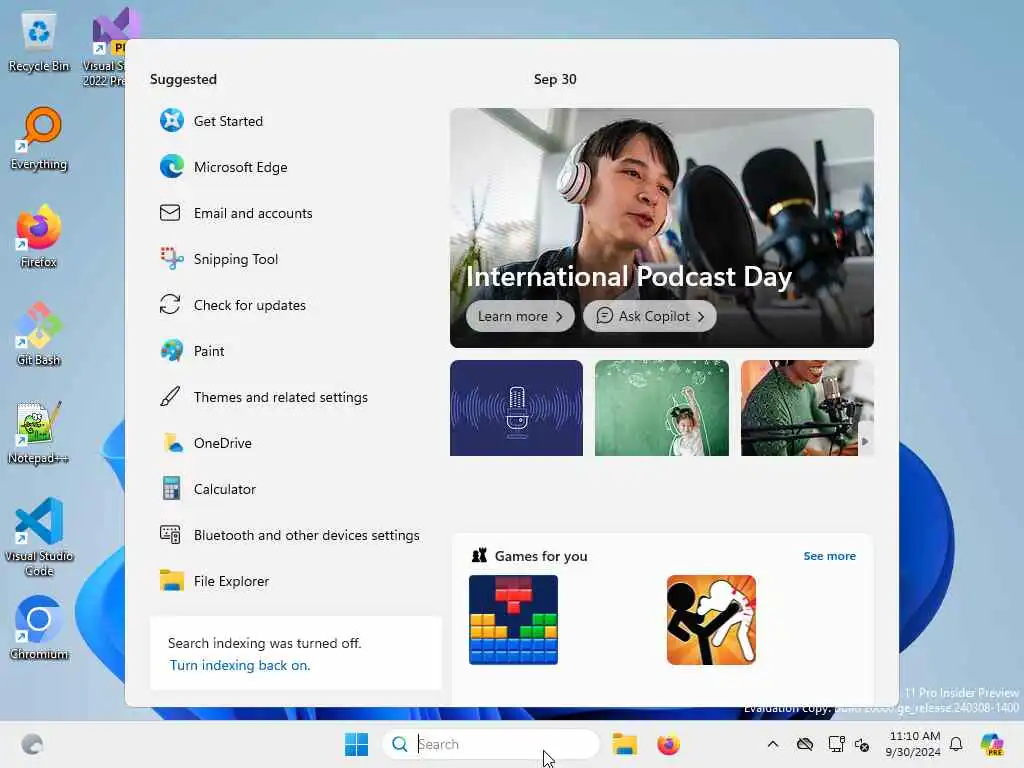Screen dimensions: 1024x768
Task: Click the muted volume tray icon
Action: (x=862, y=744)
